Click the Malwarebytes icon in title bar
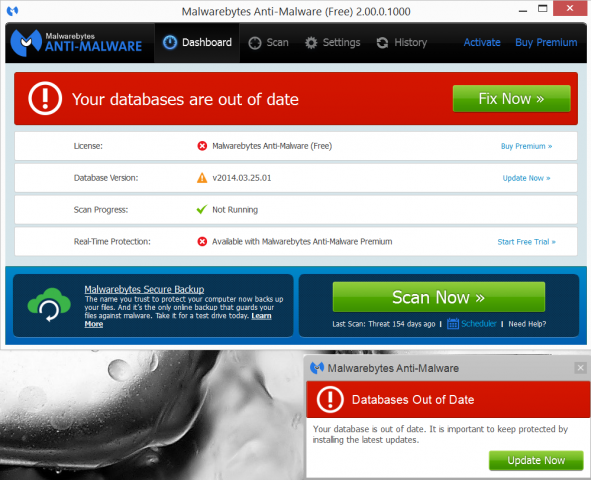Image resolution: width=591 pixels, height=480 pixels. tap(12, 11)
